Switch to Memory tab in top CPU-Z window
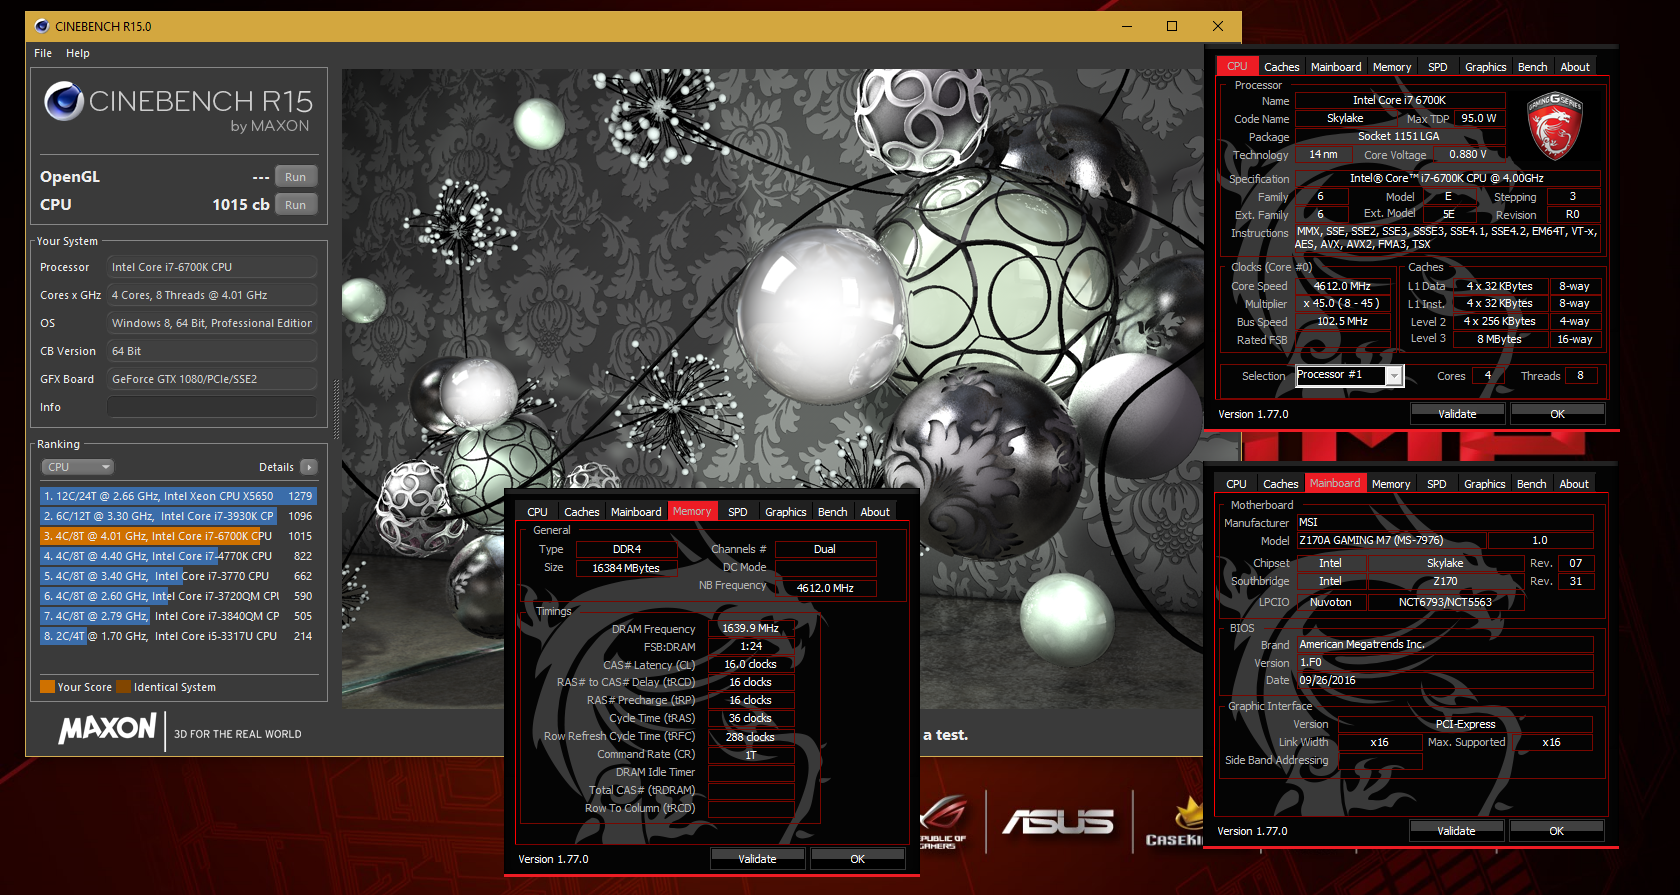Image resolution: width=1680 pixels, height=895 pixels. point(1392,67)
